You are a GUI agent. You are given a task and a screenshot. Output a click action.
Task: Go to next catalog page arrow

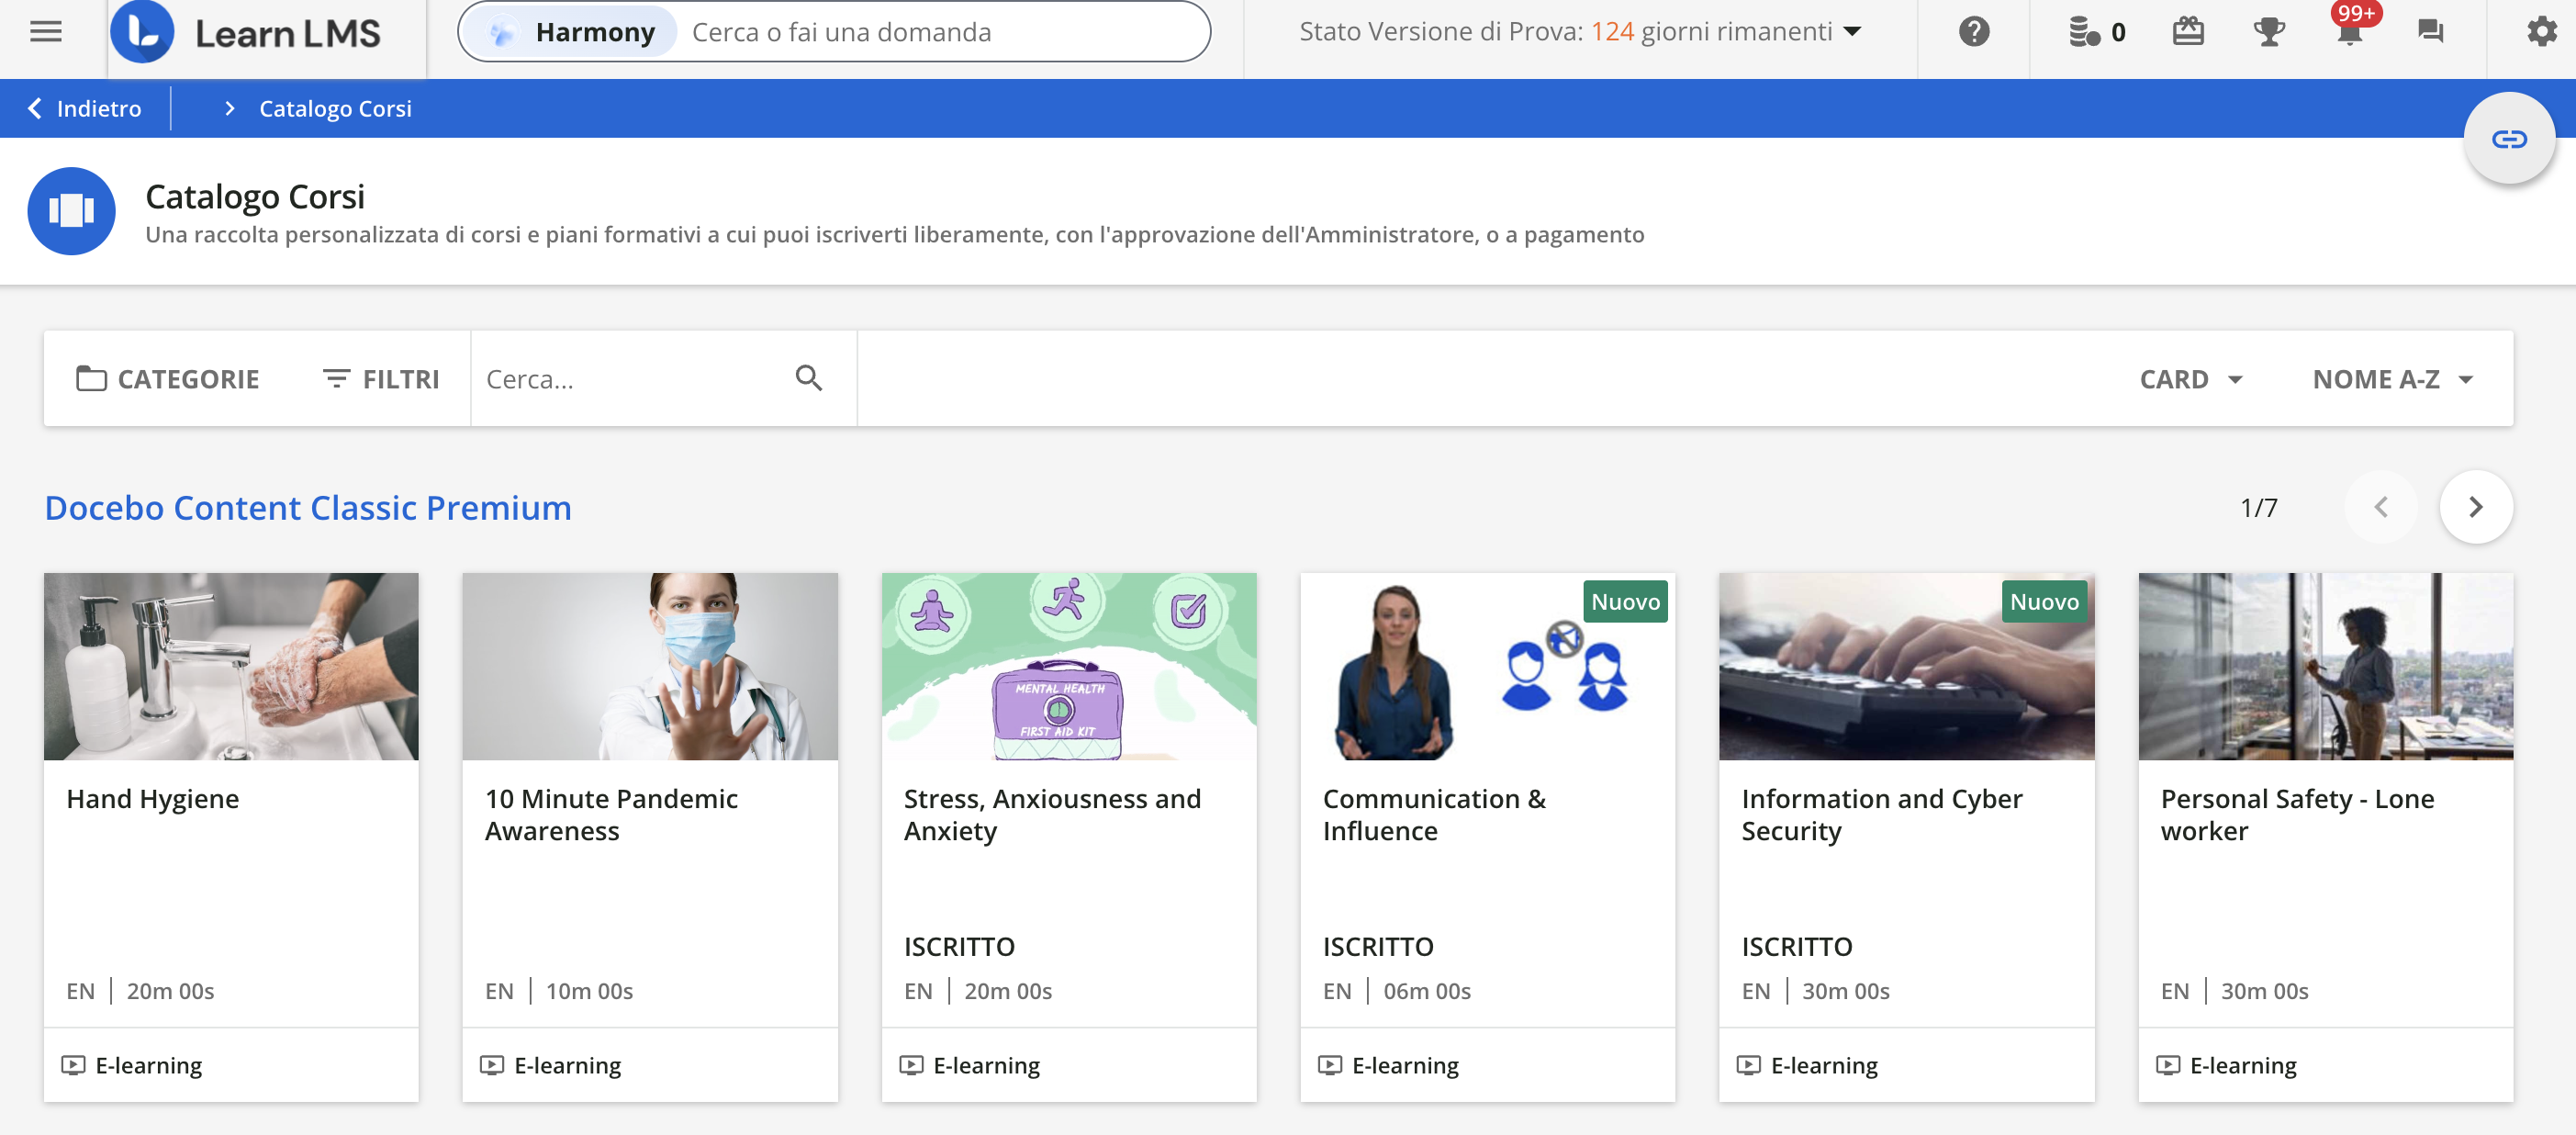pyautogui.click(x=2475, y=507)
